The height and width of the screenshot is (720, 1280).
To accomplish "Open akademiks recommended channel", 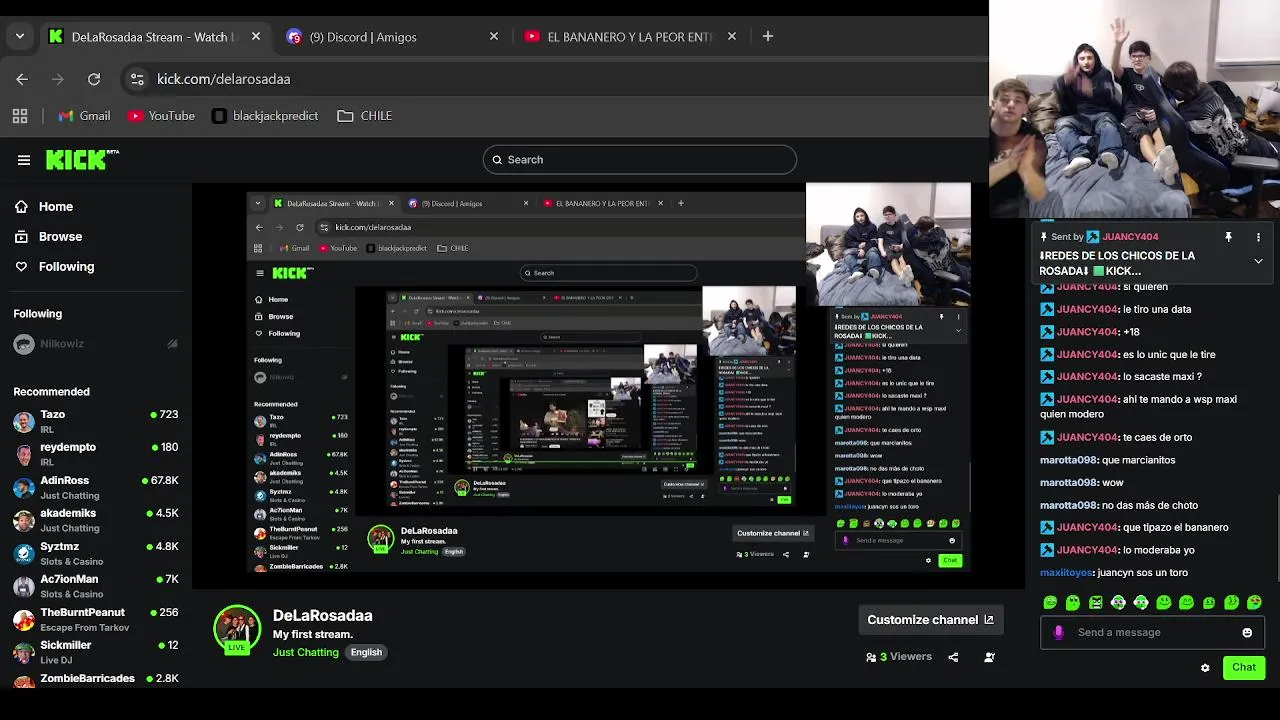I will [x=96, y=520].
